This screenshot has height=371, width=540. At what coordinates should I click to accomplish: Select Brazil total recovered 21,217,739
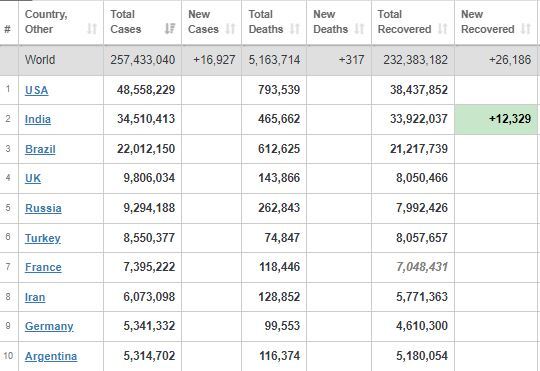[419, 149]
